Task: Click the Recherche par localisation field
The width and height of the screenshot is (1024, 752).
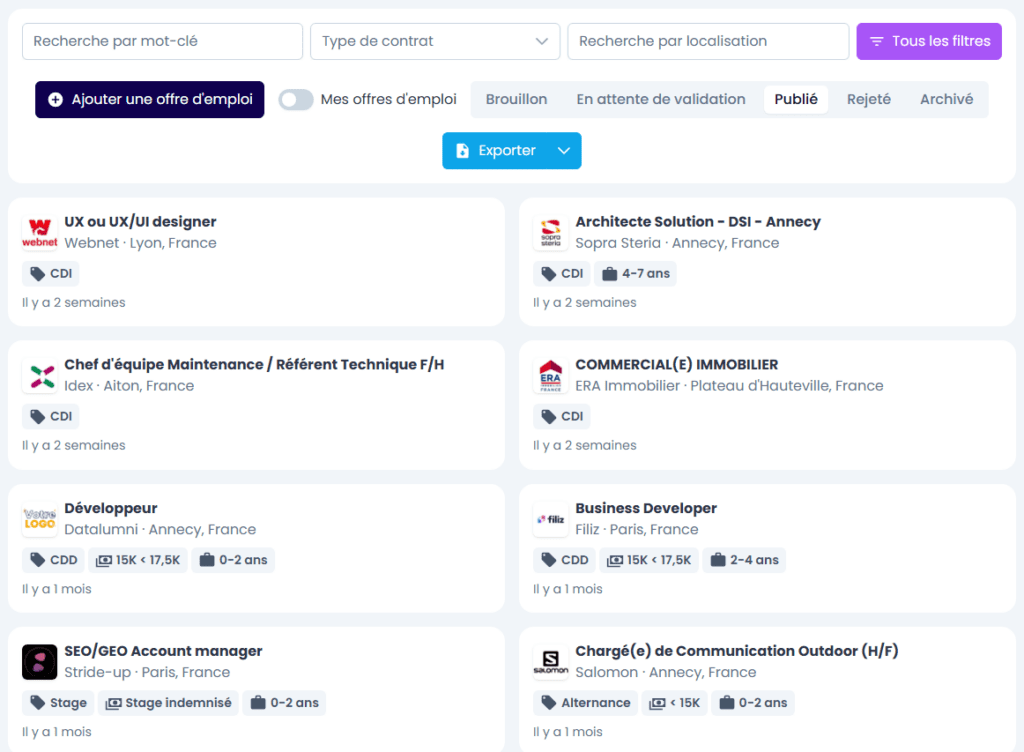Action: pyautogui.click(x=708, y=41)
